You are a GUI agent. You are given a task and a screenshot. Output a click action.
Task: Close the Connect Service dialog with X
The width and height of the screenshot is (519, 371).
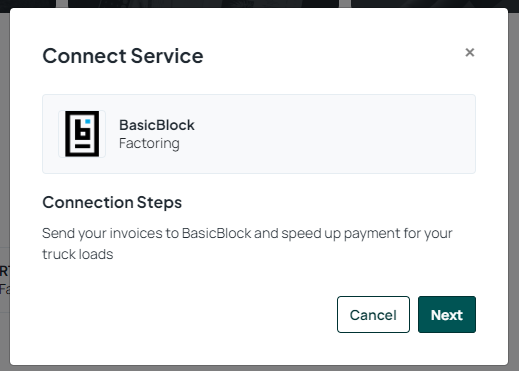click(470, 52)
